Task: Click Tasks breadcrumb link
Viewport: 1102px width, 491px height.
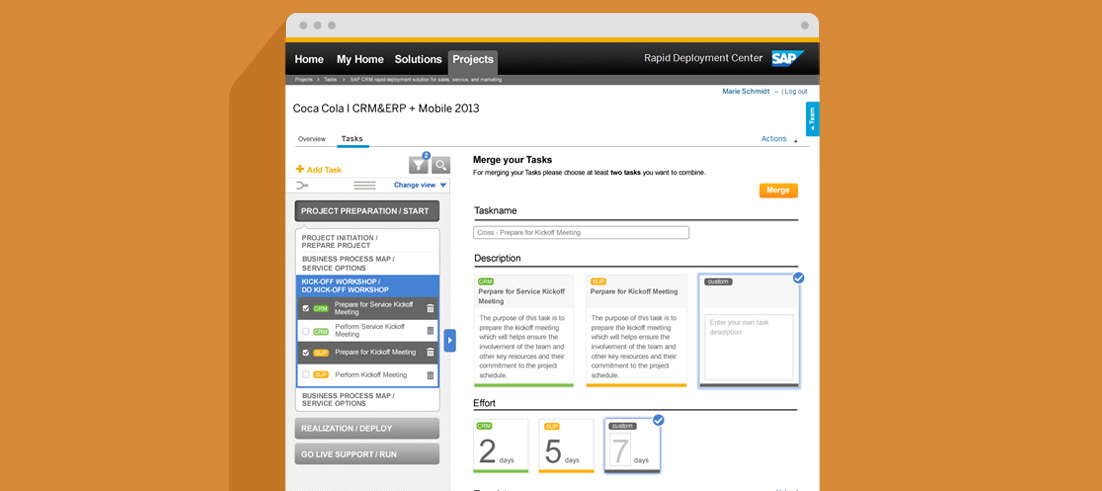Action: (330, 80)
